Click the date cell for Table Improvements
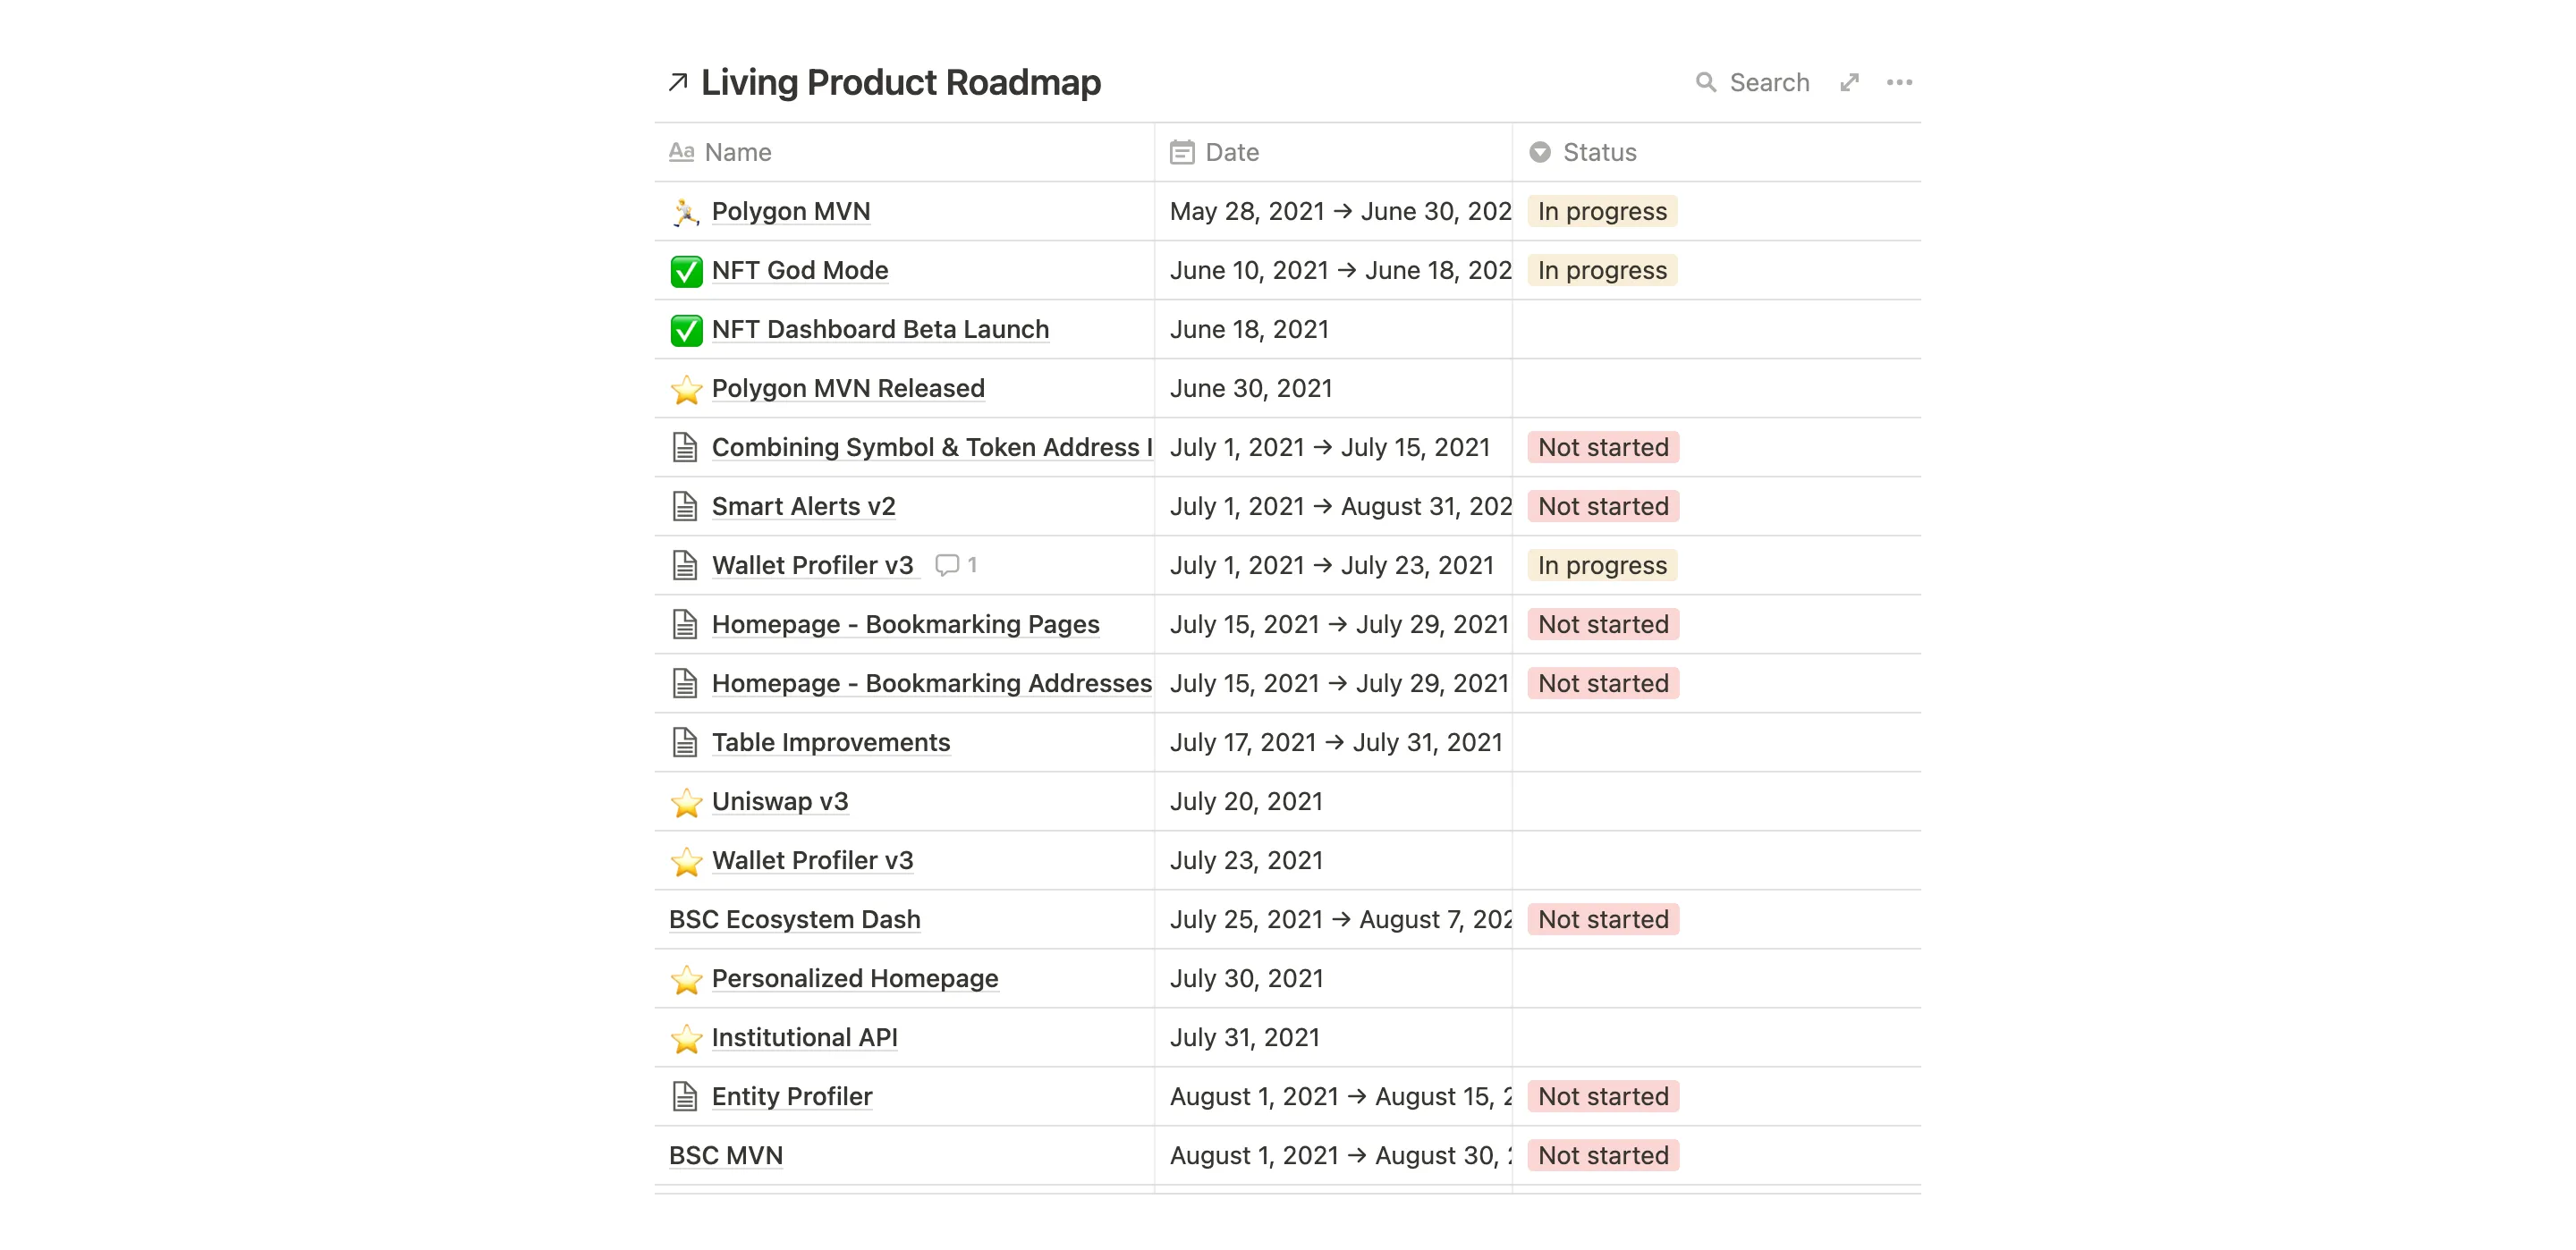This screenshot has height=1250, width=2576. [1335, 742]
